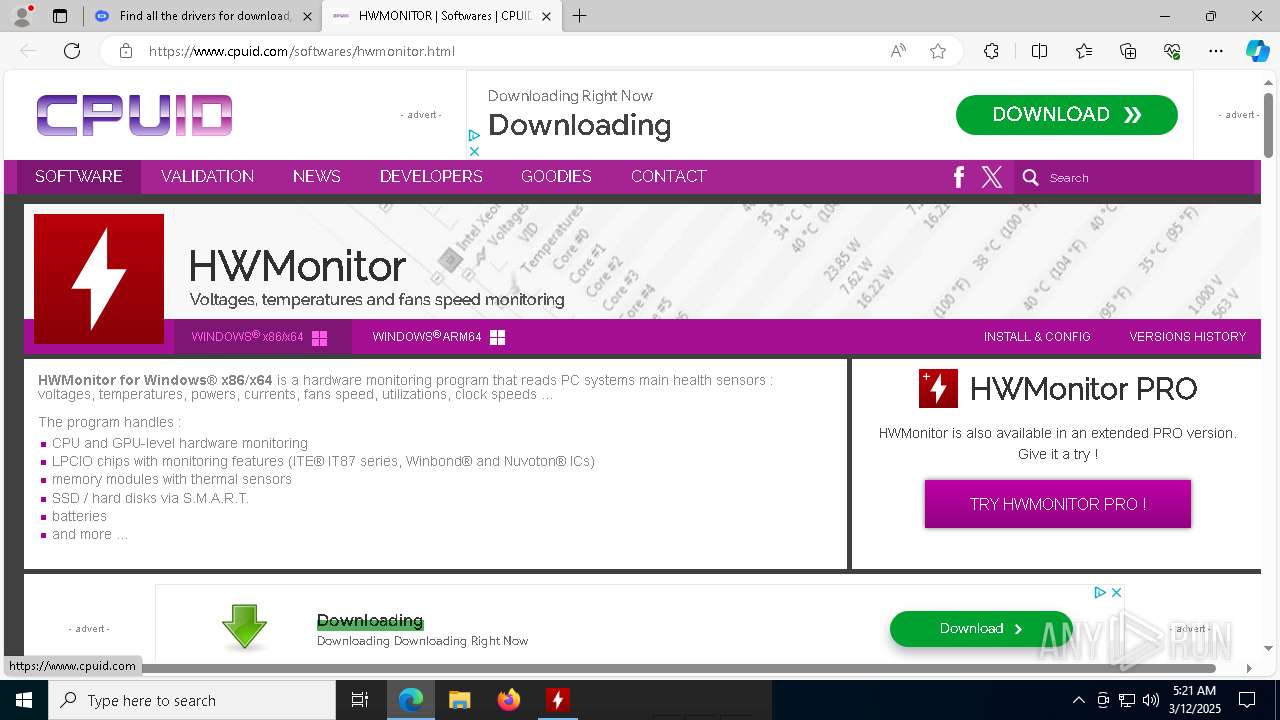
Task: Open the SOFTWARE menu
Action: point(78,176)
